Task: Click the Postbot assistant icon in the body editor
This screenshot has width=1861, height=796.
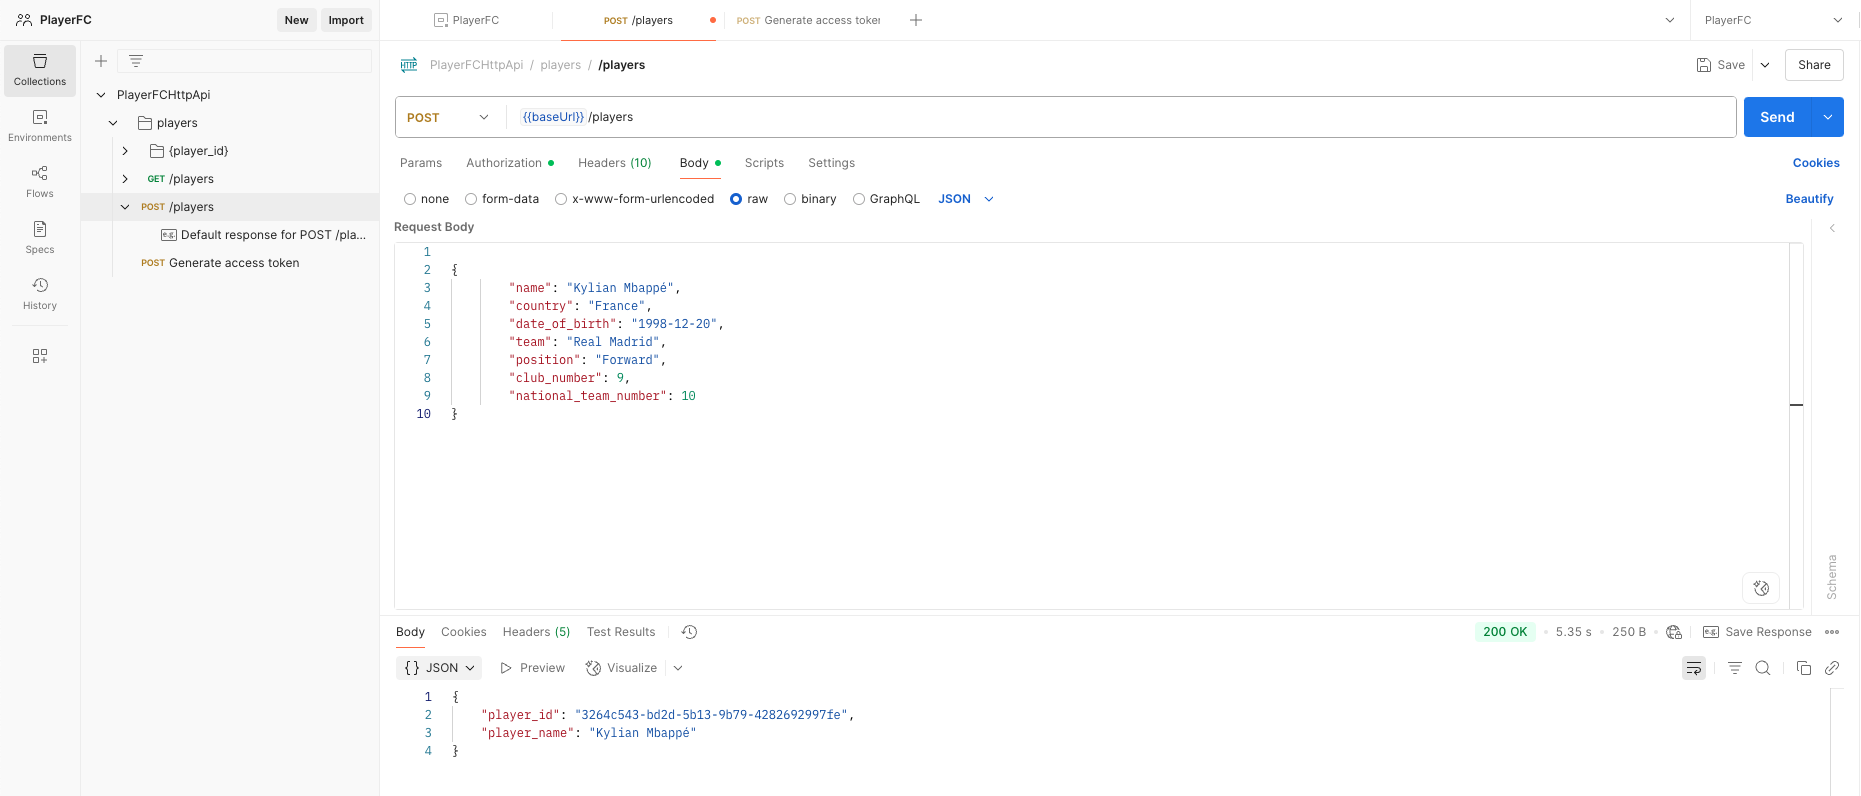Action: (1761, 588)
